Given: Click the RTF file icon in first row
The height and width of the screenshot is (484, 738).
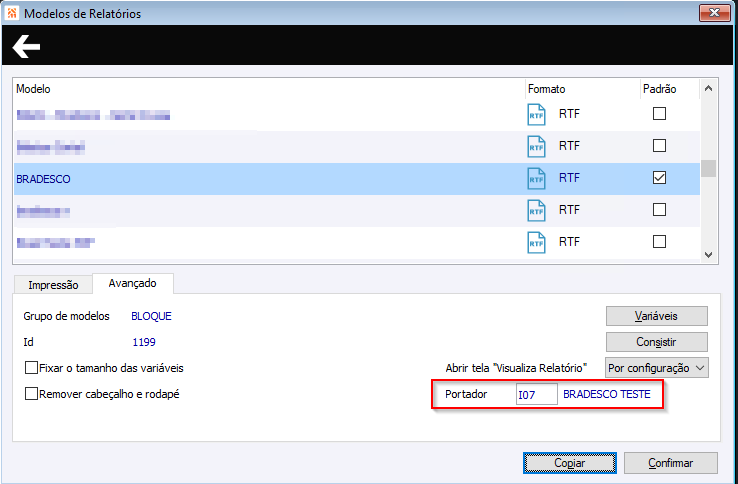Looking at the screenshot, I should [536, 115].
